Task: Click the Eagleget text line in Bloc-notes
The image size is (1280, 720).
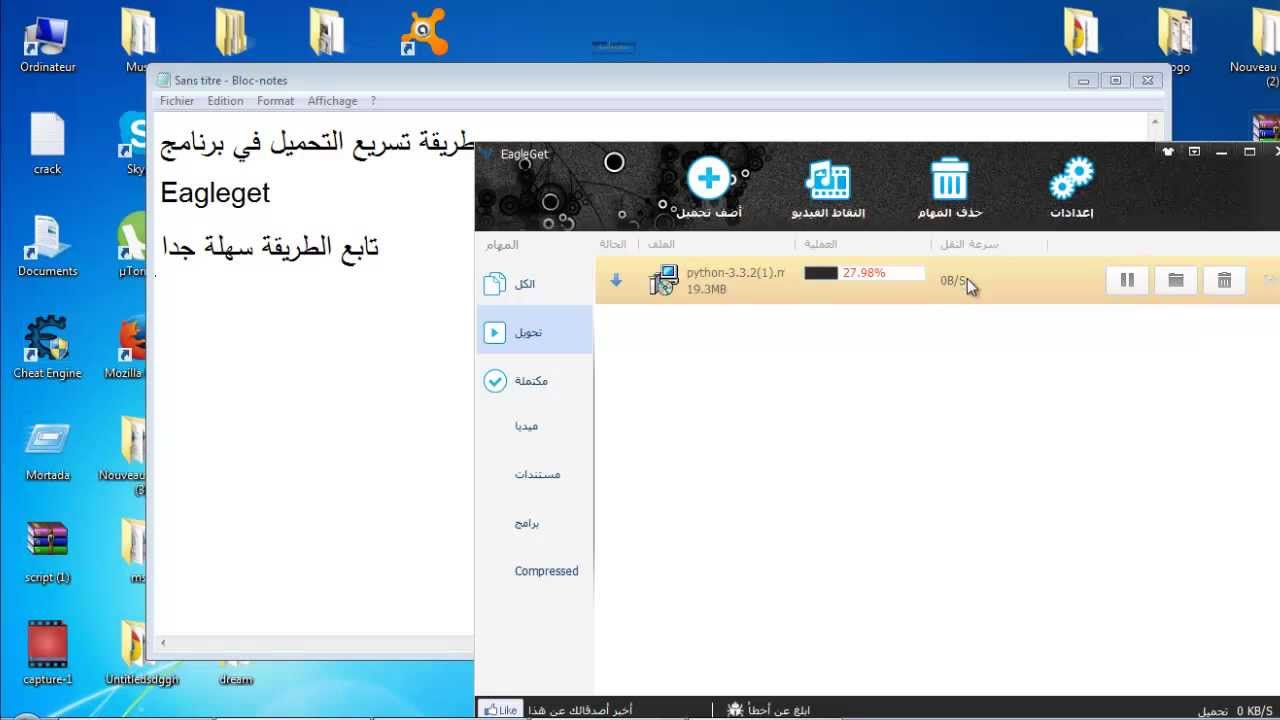Action: click(215, 192)
